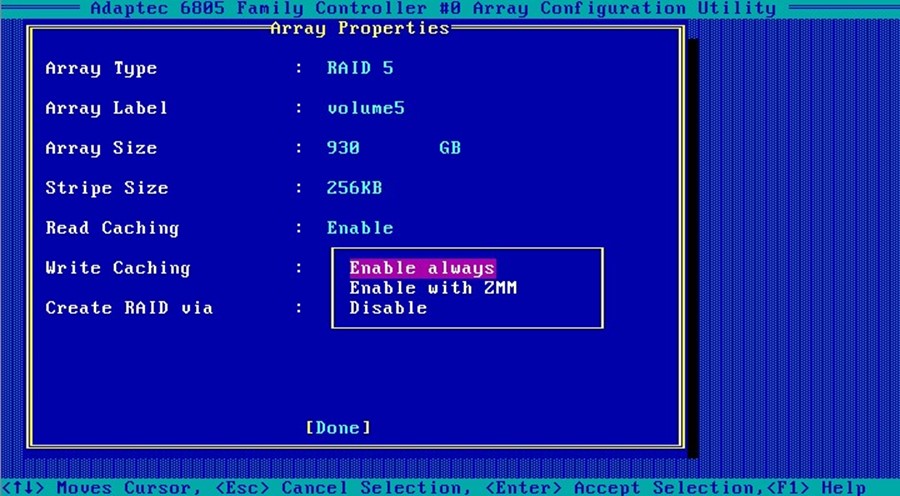Pick the 'Disable' write caching option
The width and height of the screenshot is (900, 496).
tap(388, 308)
